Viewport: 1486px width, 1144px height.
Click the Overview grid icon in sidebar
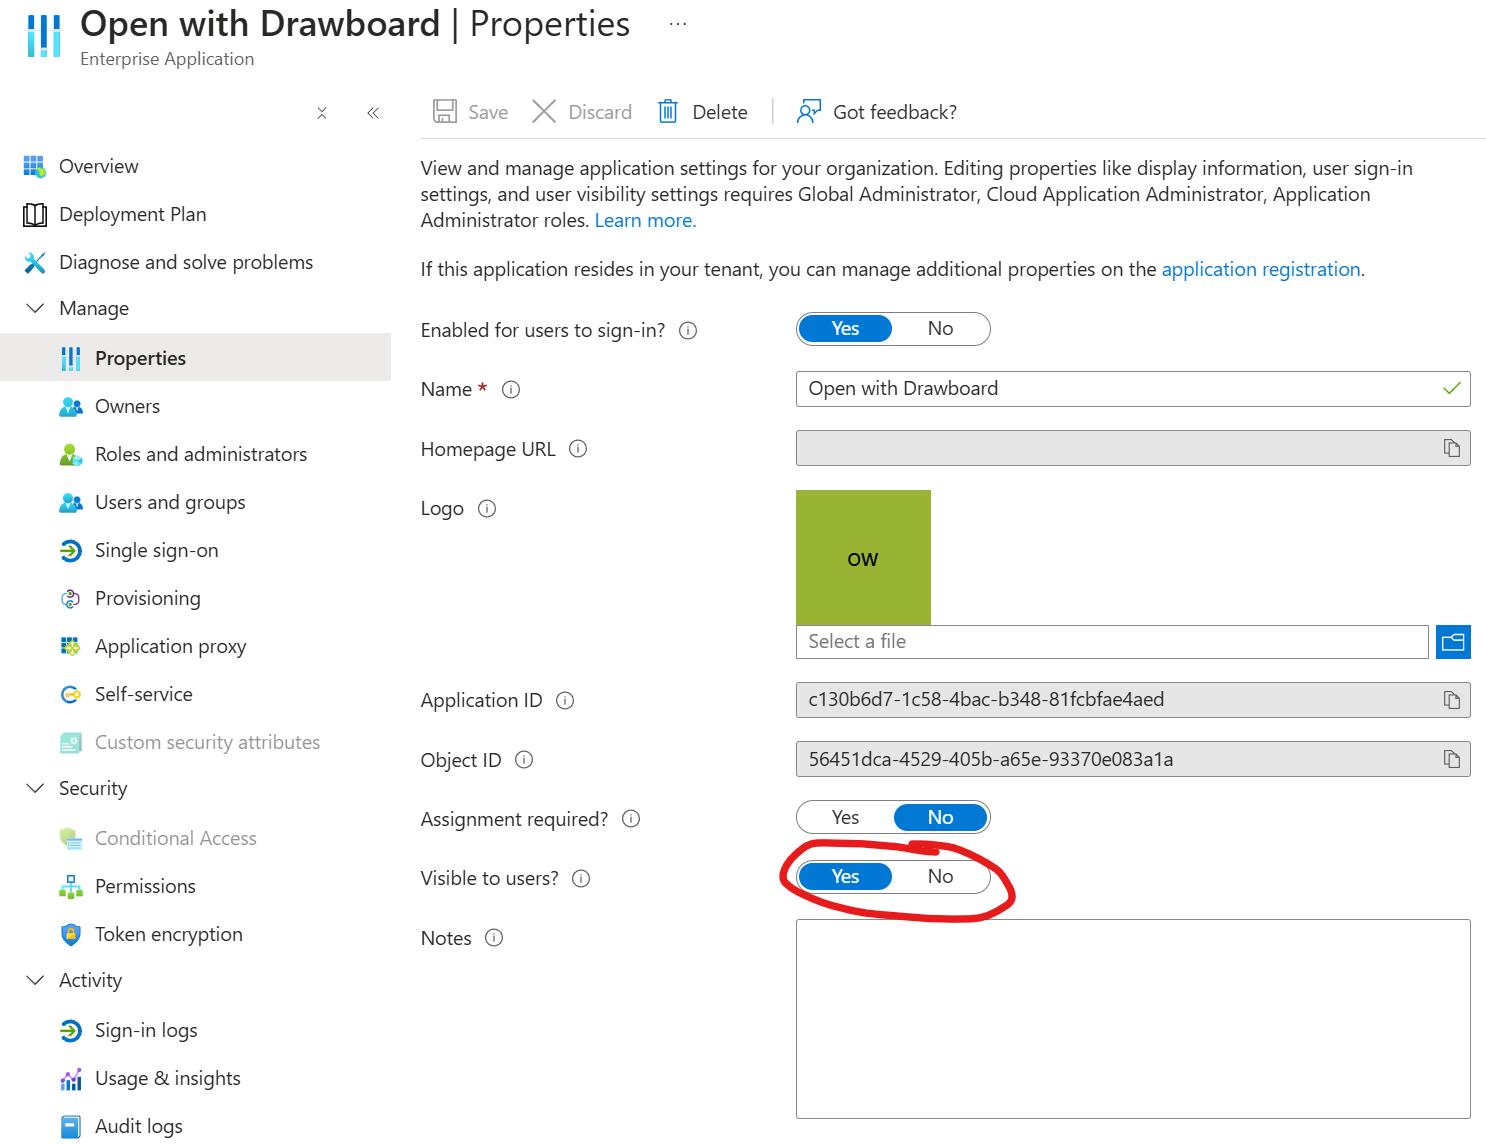pos(35,166)
